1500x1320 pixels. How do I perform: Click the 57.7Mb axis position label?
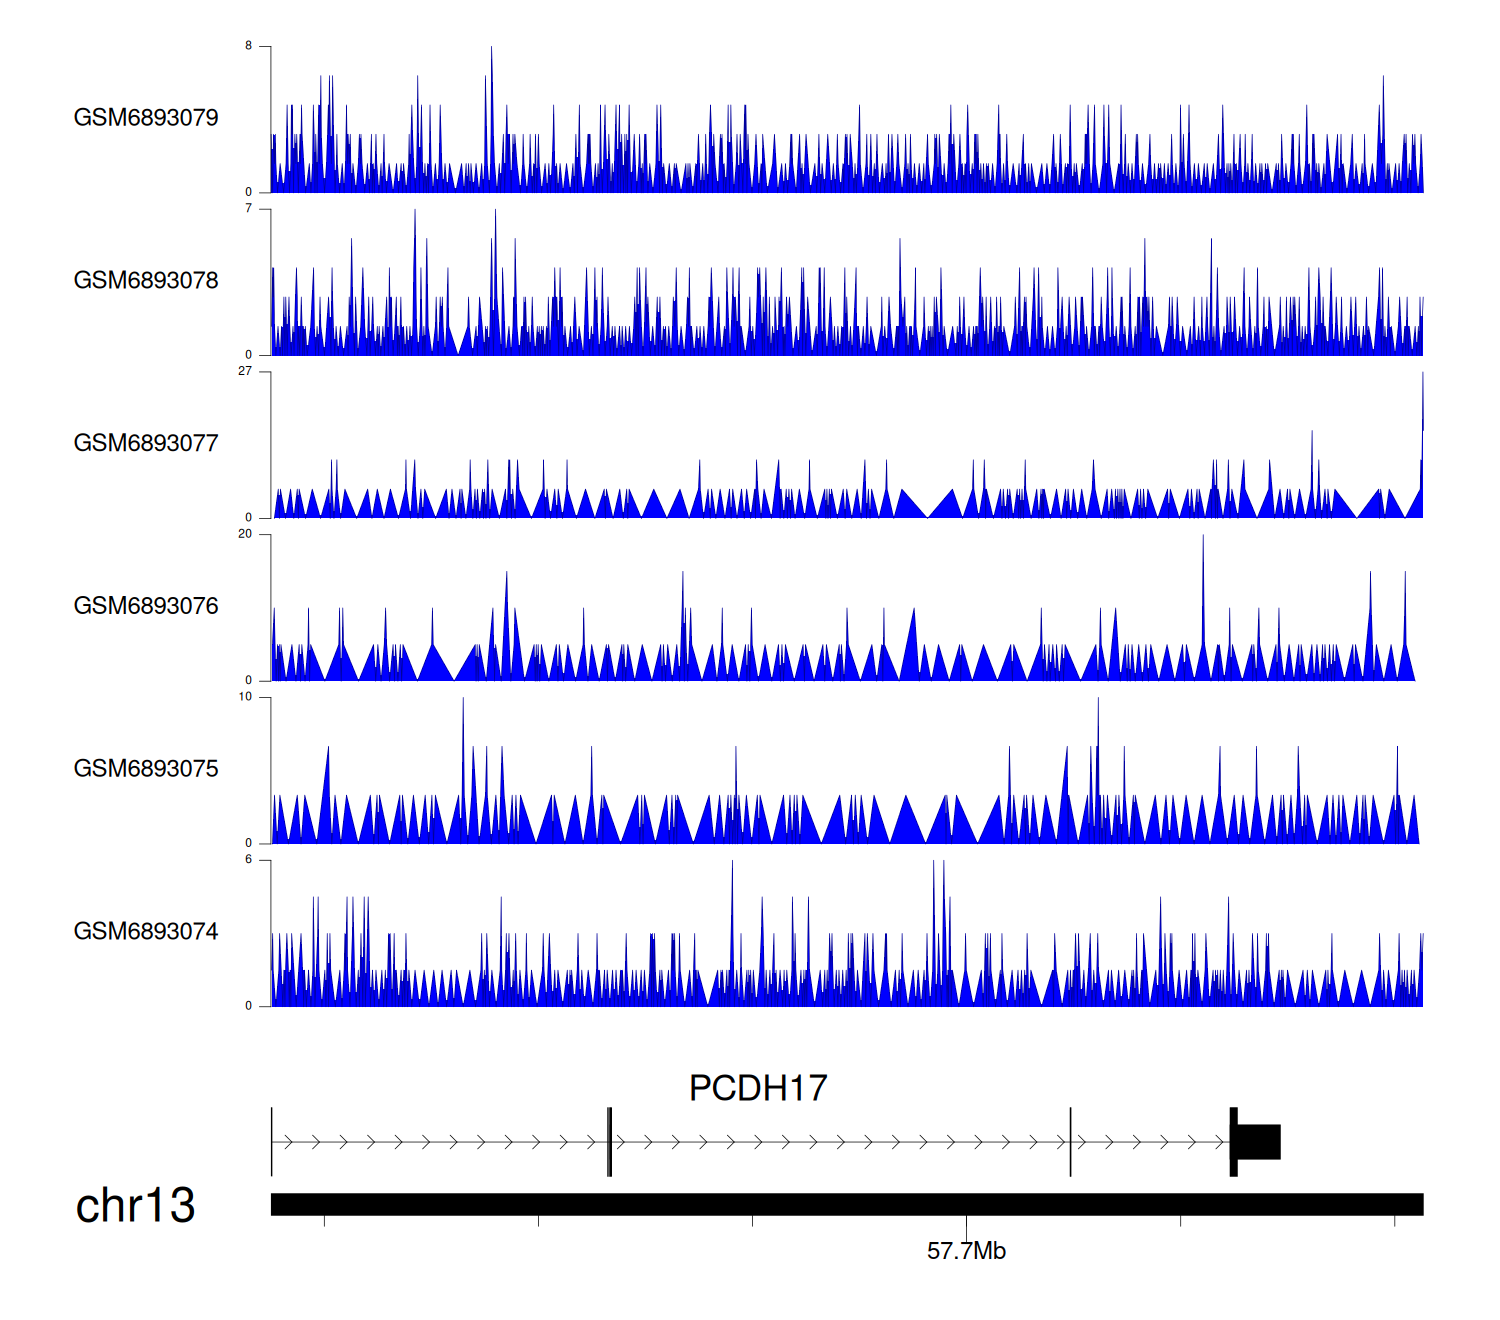(966, 1251)
